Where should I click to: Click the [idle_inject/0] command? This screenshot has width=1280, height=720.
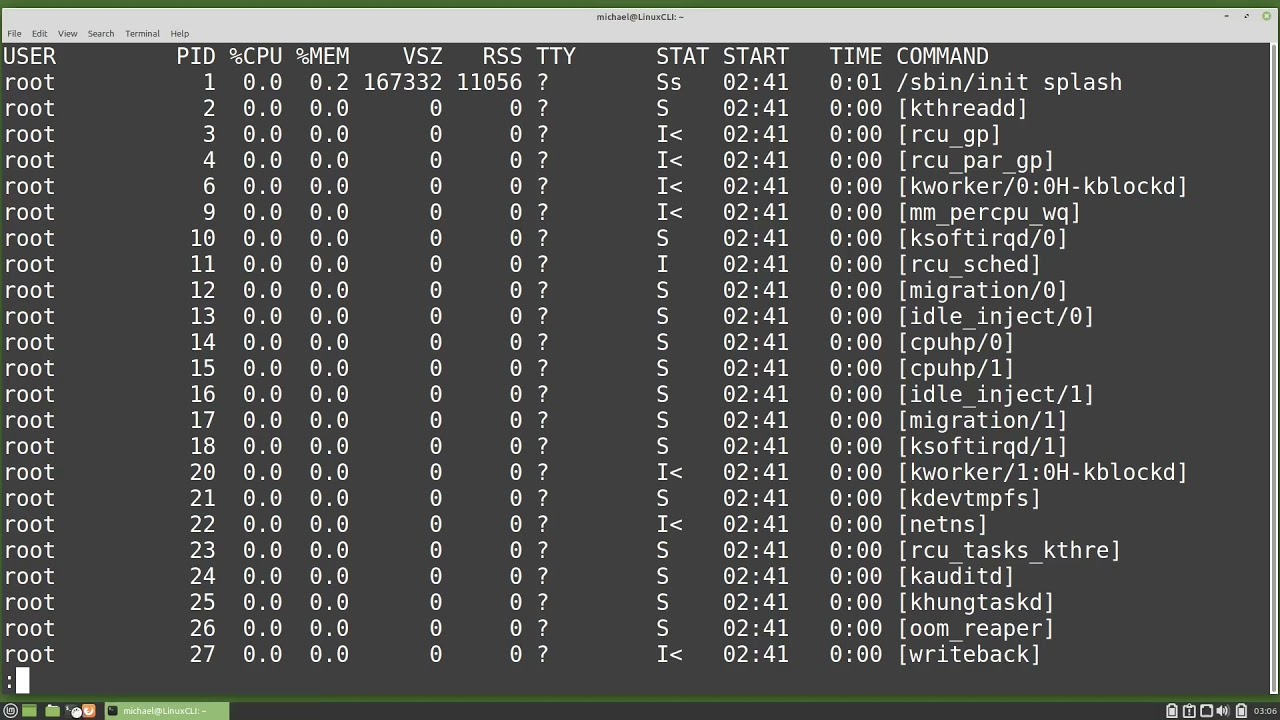(x=996, y=316)
